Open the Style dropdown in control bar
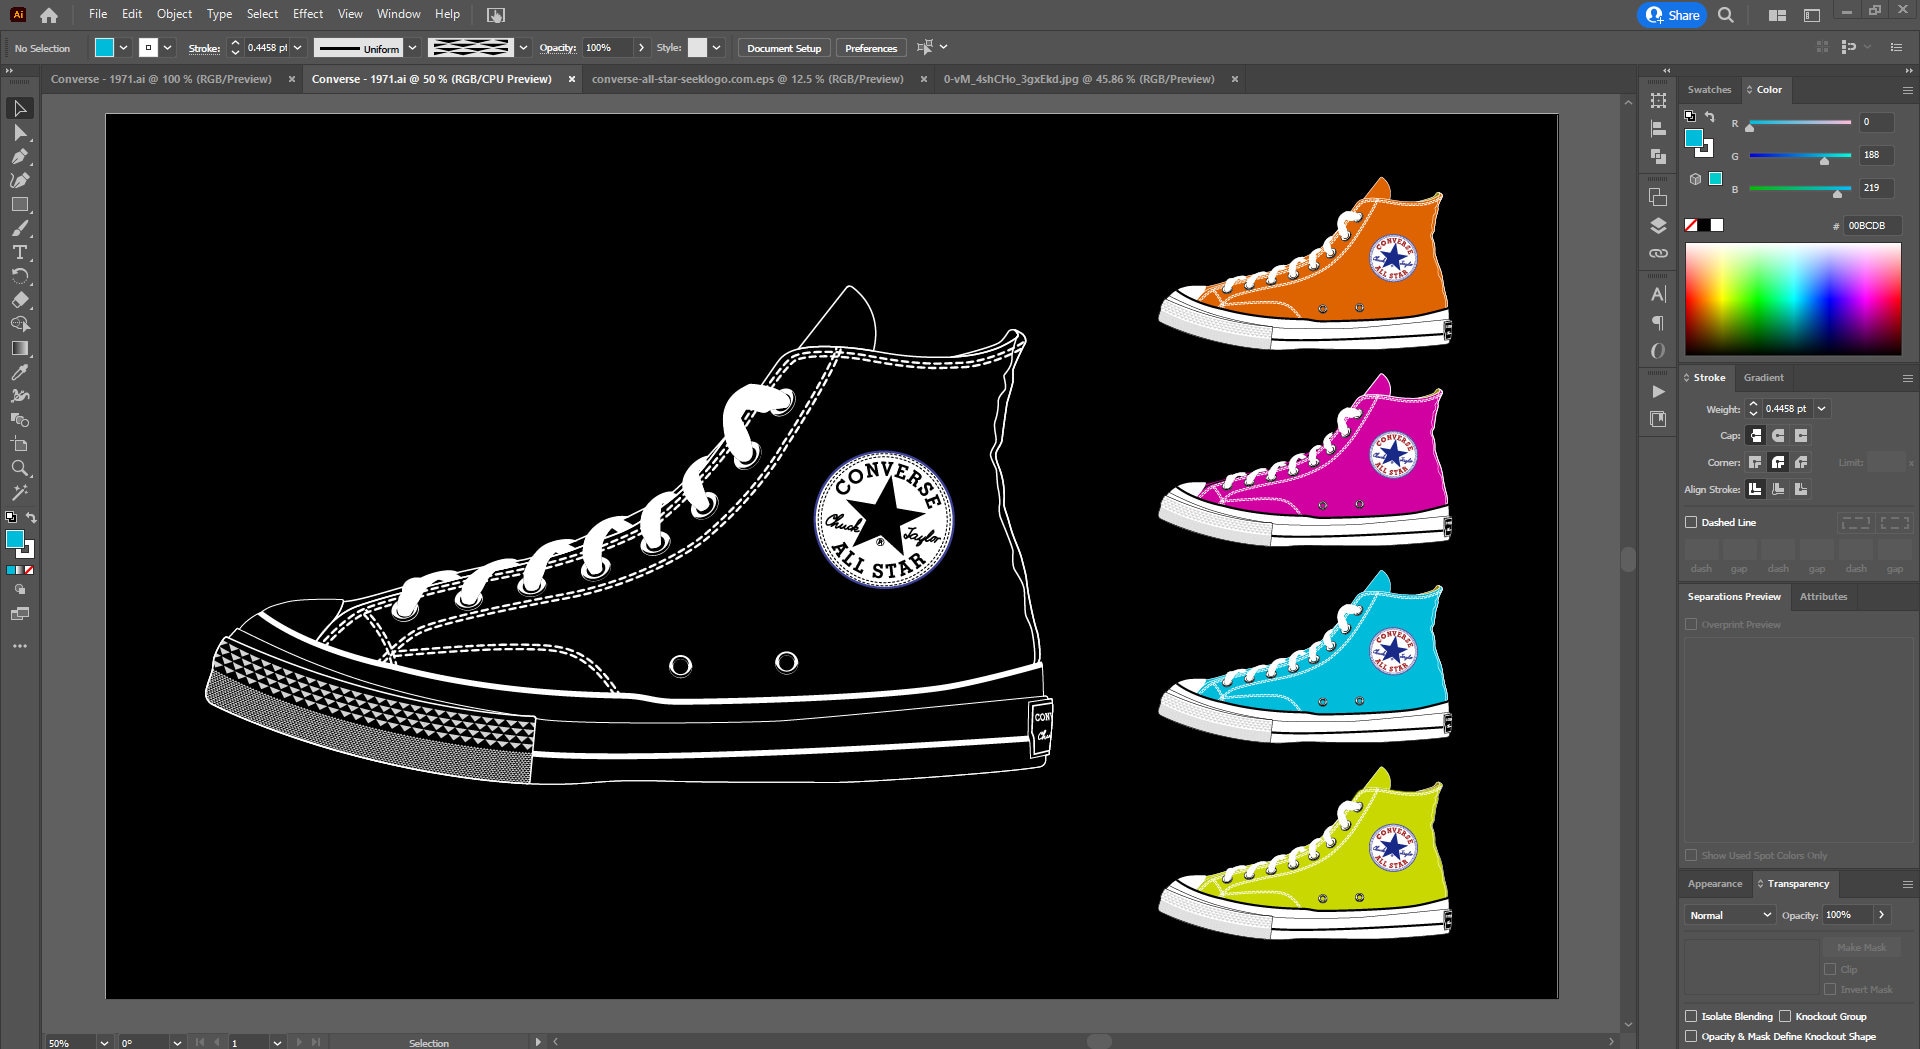Image resolution: width=1920 pixels, height=1049 pixels. [x=717, y=48]
